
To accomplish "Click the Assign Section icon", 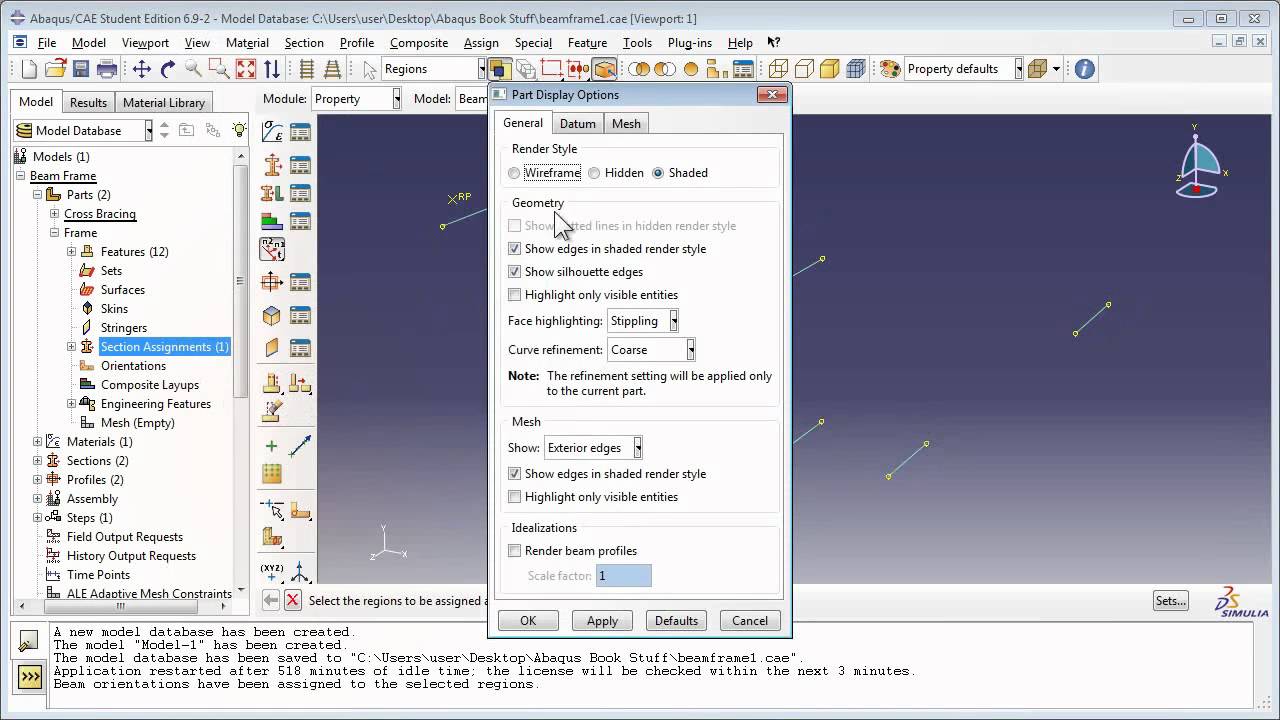I will point(272,193).
